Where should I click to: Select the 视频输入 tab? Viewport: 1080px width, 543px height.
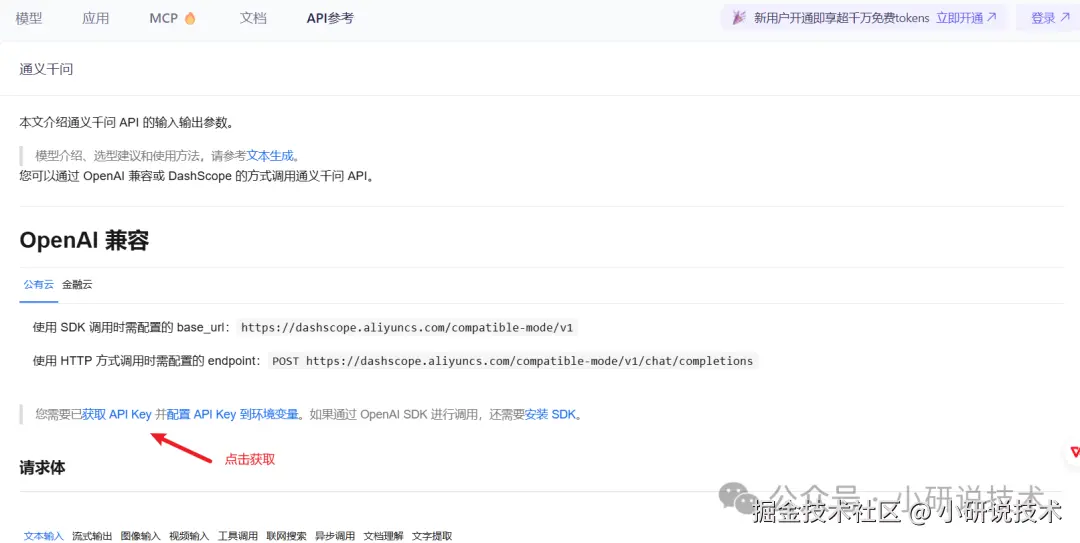tap(189, 536)
